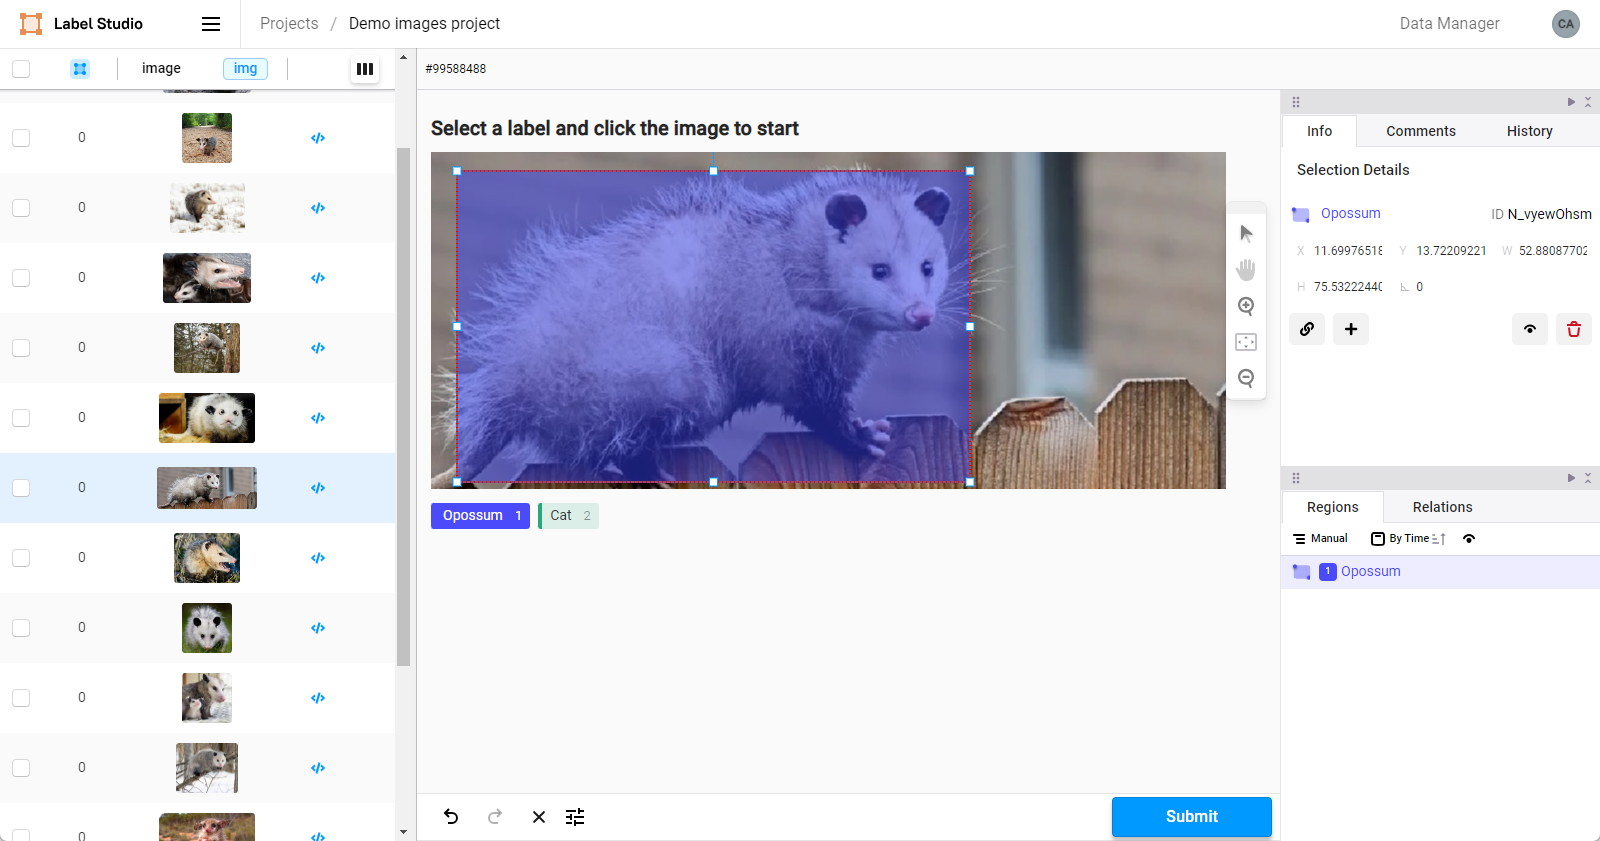Open the By Time ordering dropdown
The width and height of the screenshot is (1600, 841).
click(1400, 539)
